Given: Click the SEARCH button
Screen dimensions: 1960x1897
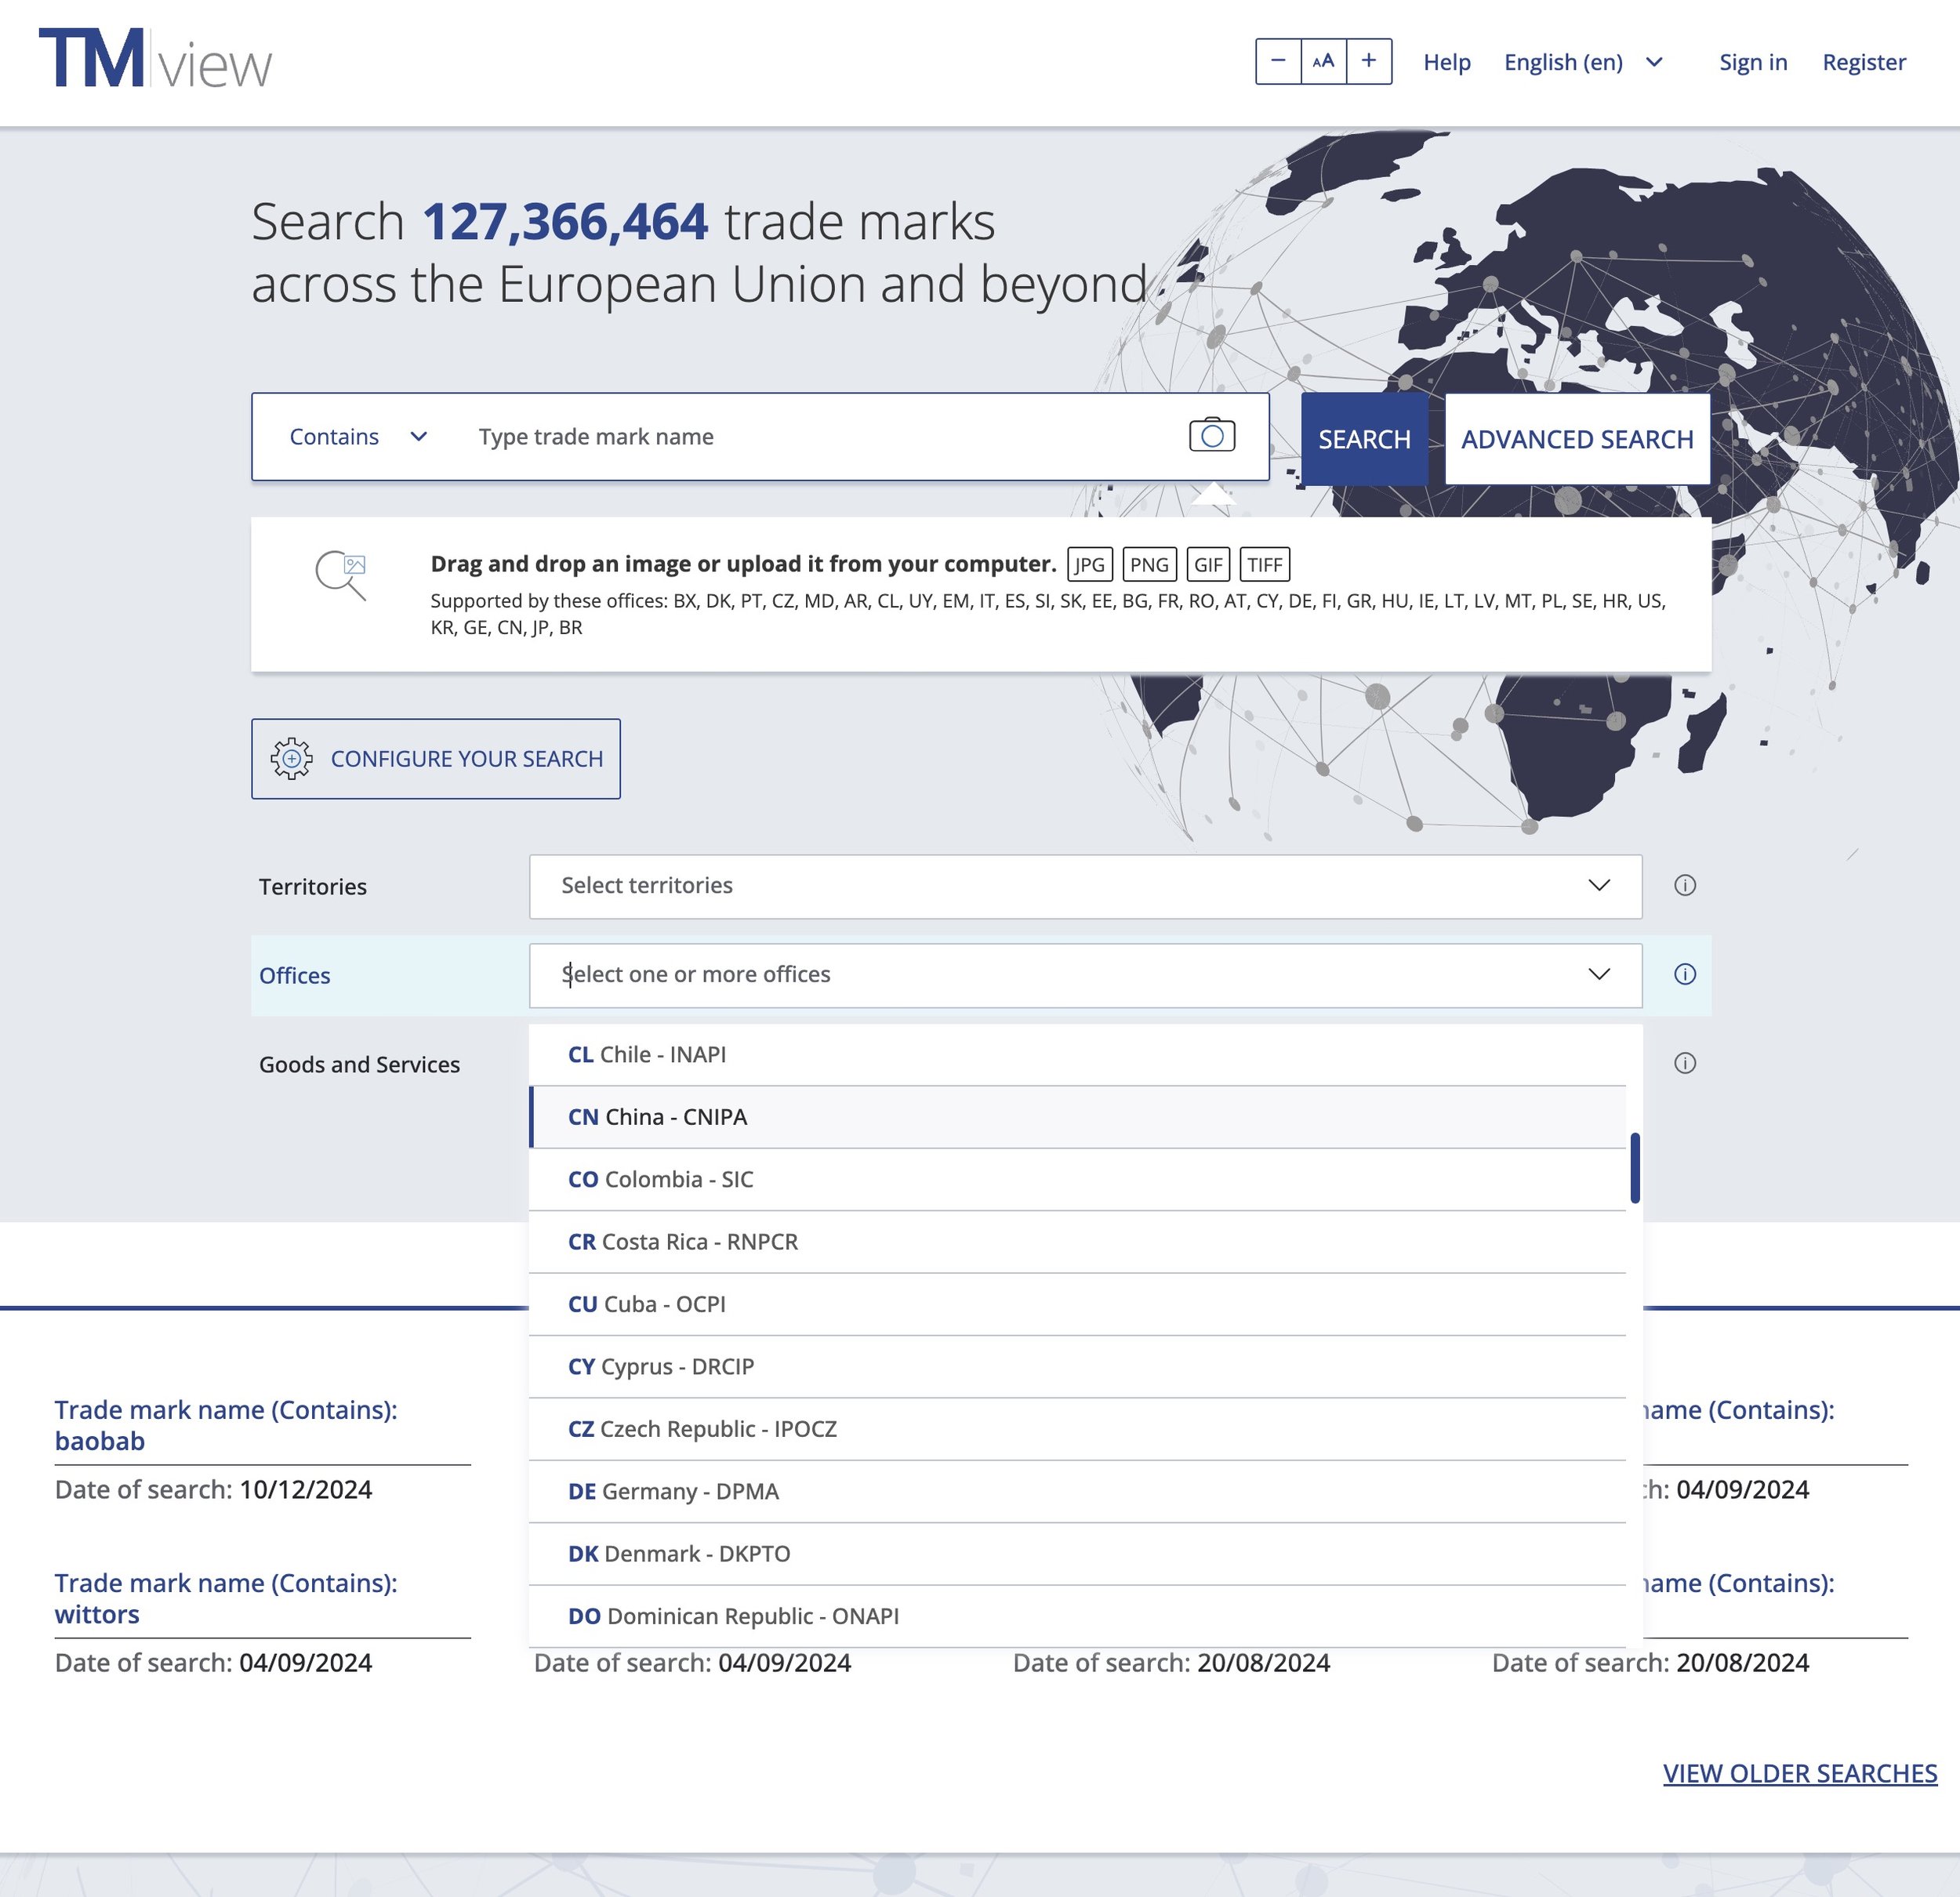Looking at the screenshot, I should (x=1364, y=439).
